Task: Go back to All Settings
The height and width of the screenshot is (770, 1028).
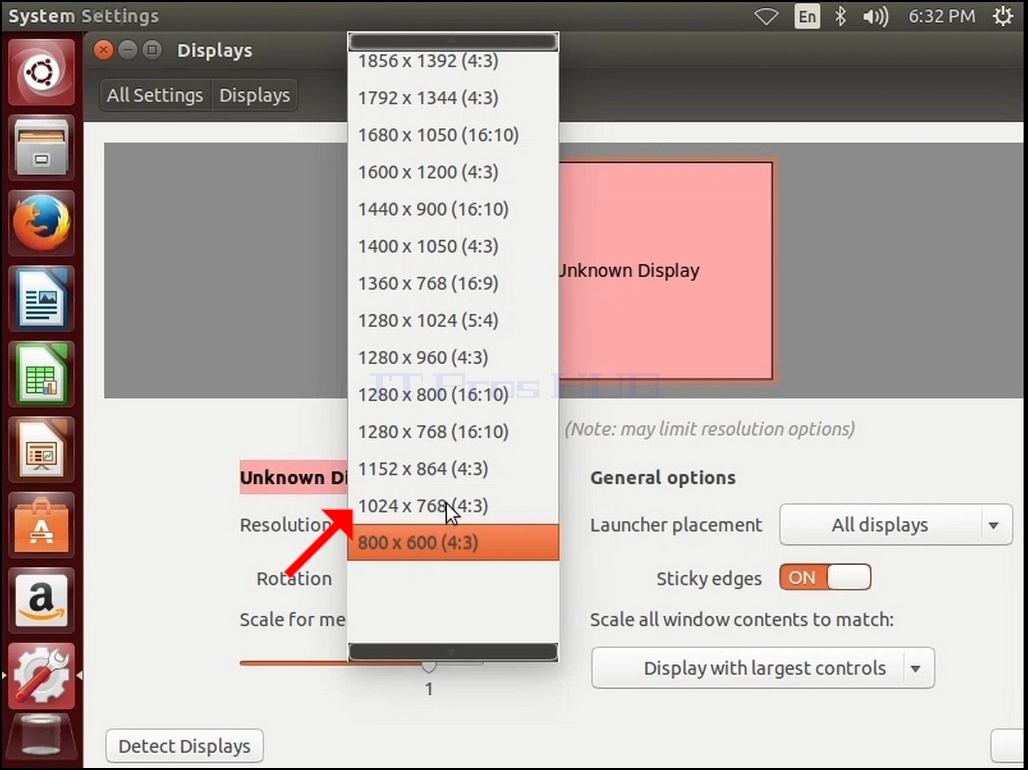Action: (155, 95)
